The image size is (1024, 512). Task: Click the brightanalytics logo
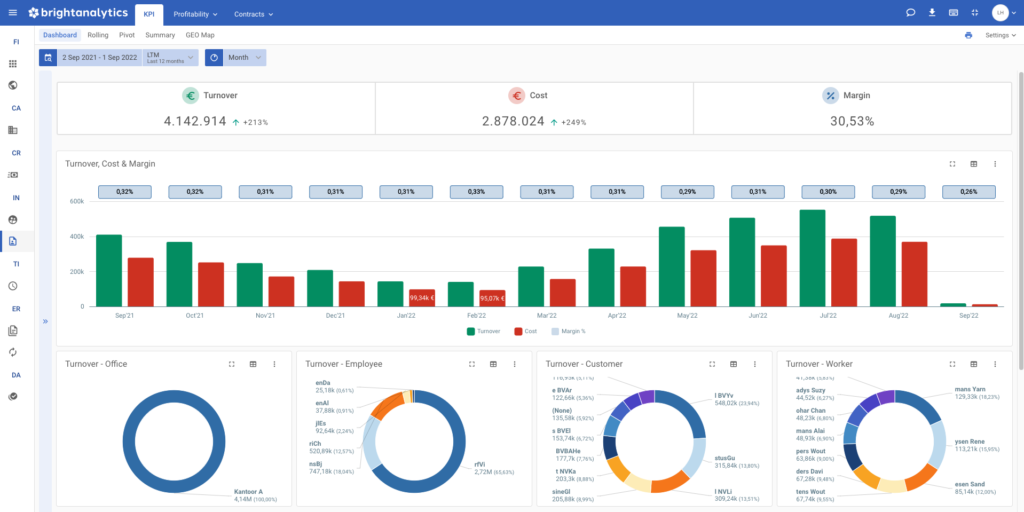pos(78,13)
